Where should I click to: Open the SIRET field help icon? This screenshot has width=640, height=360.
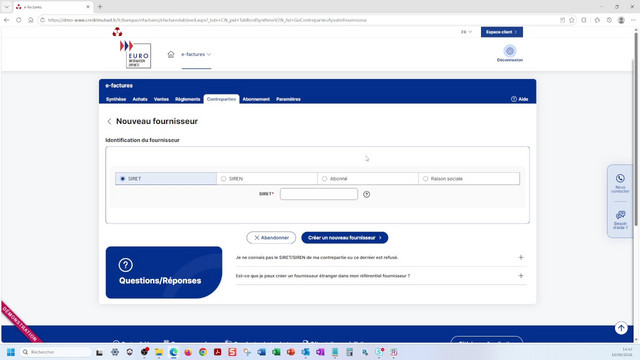click(x=367, y=194)
